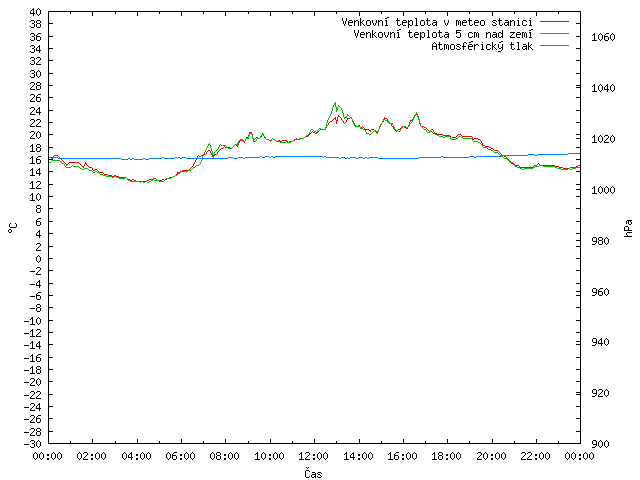Click the '1000' pressure axis label
Screen dimensions: 640x480
(603, 190)
